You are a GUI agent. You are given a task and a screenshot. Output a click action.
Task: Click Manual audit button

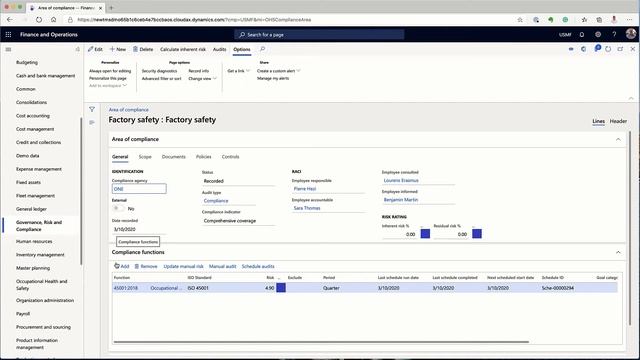(222, 266)
